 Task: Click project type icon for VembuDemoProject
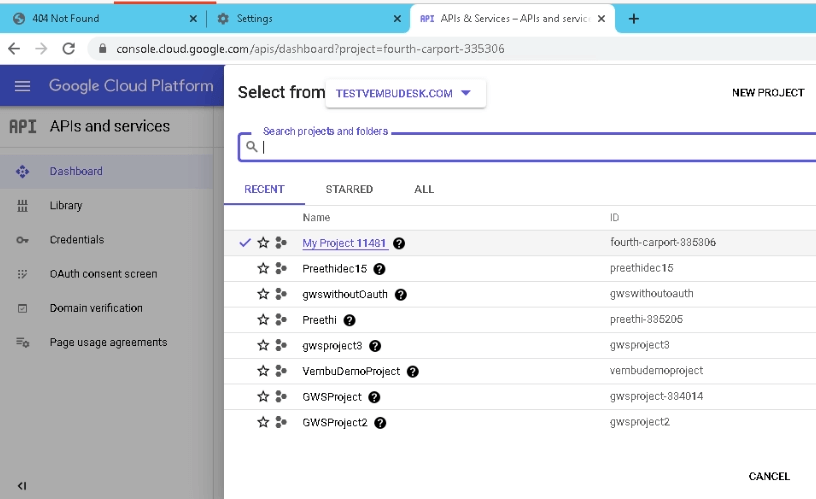[x=281, y=370]
